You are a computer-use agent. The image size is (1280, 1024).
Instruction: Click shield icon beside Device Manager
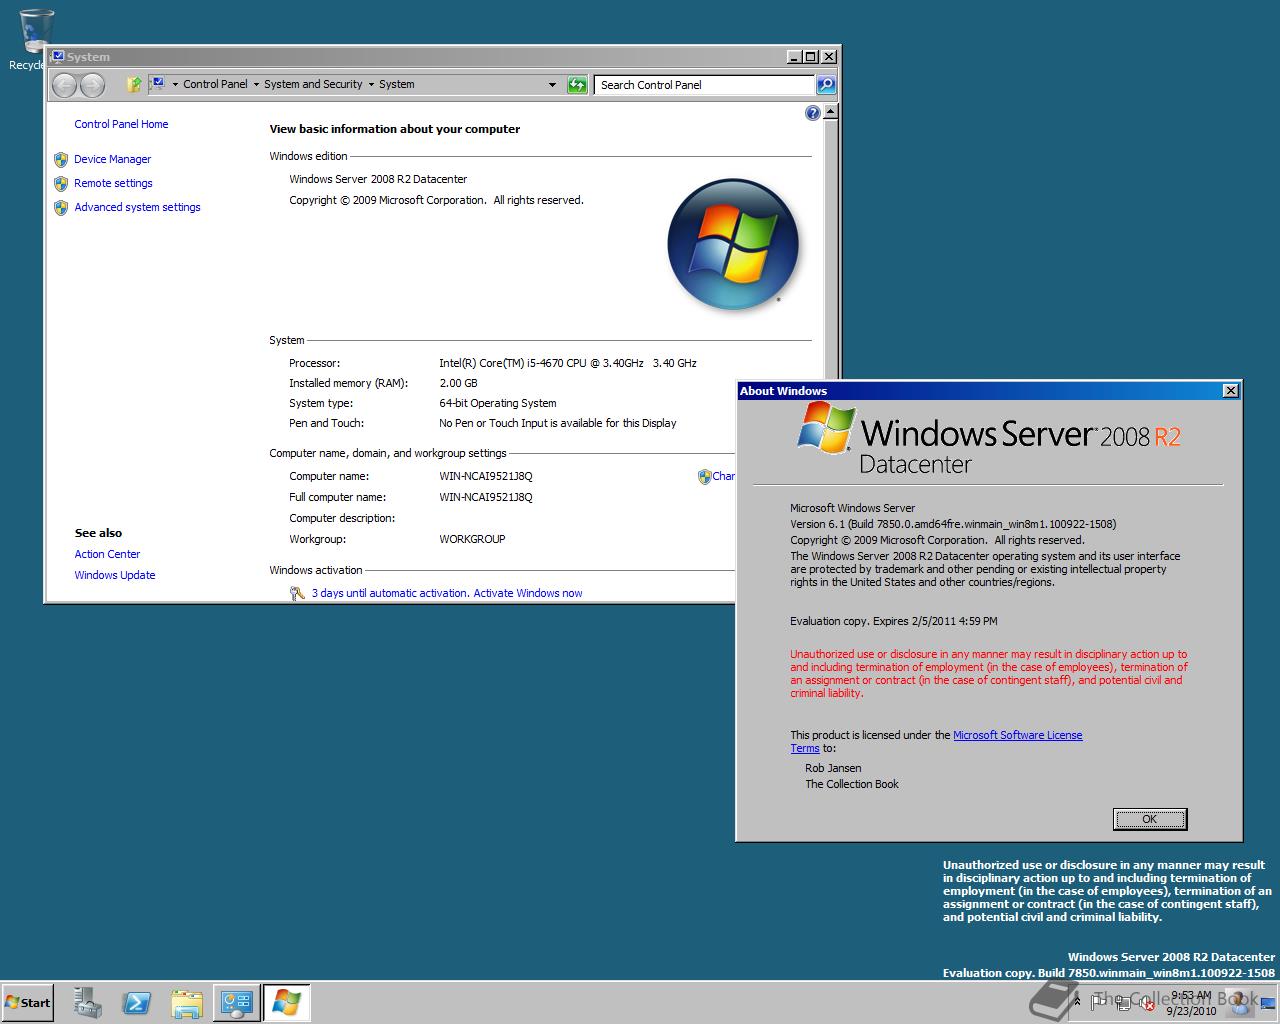coord(61,159)
